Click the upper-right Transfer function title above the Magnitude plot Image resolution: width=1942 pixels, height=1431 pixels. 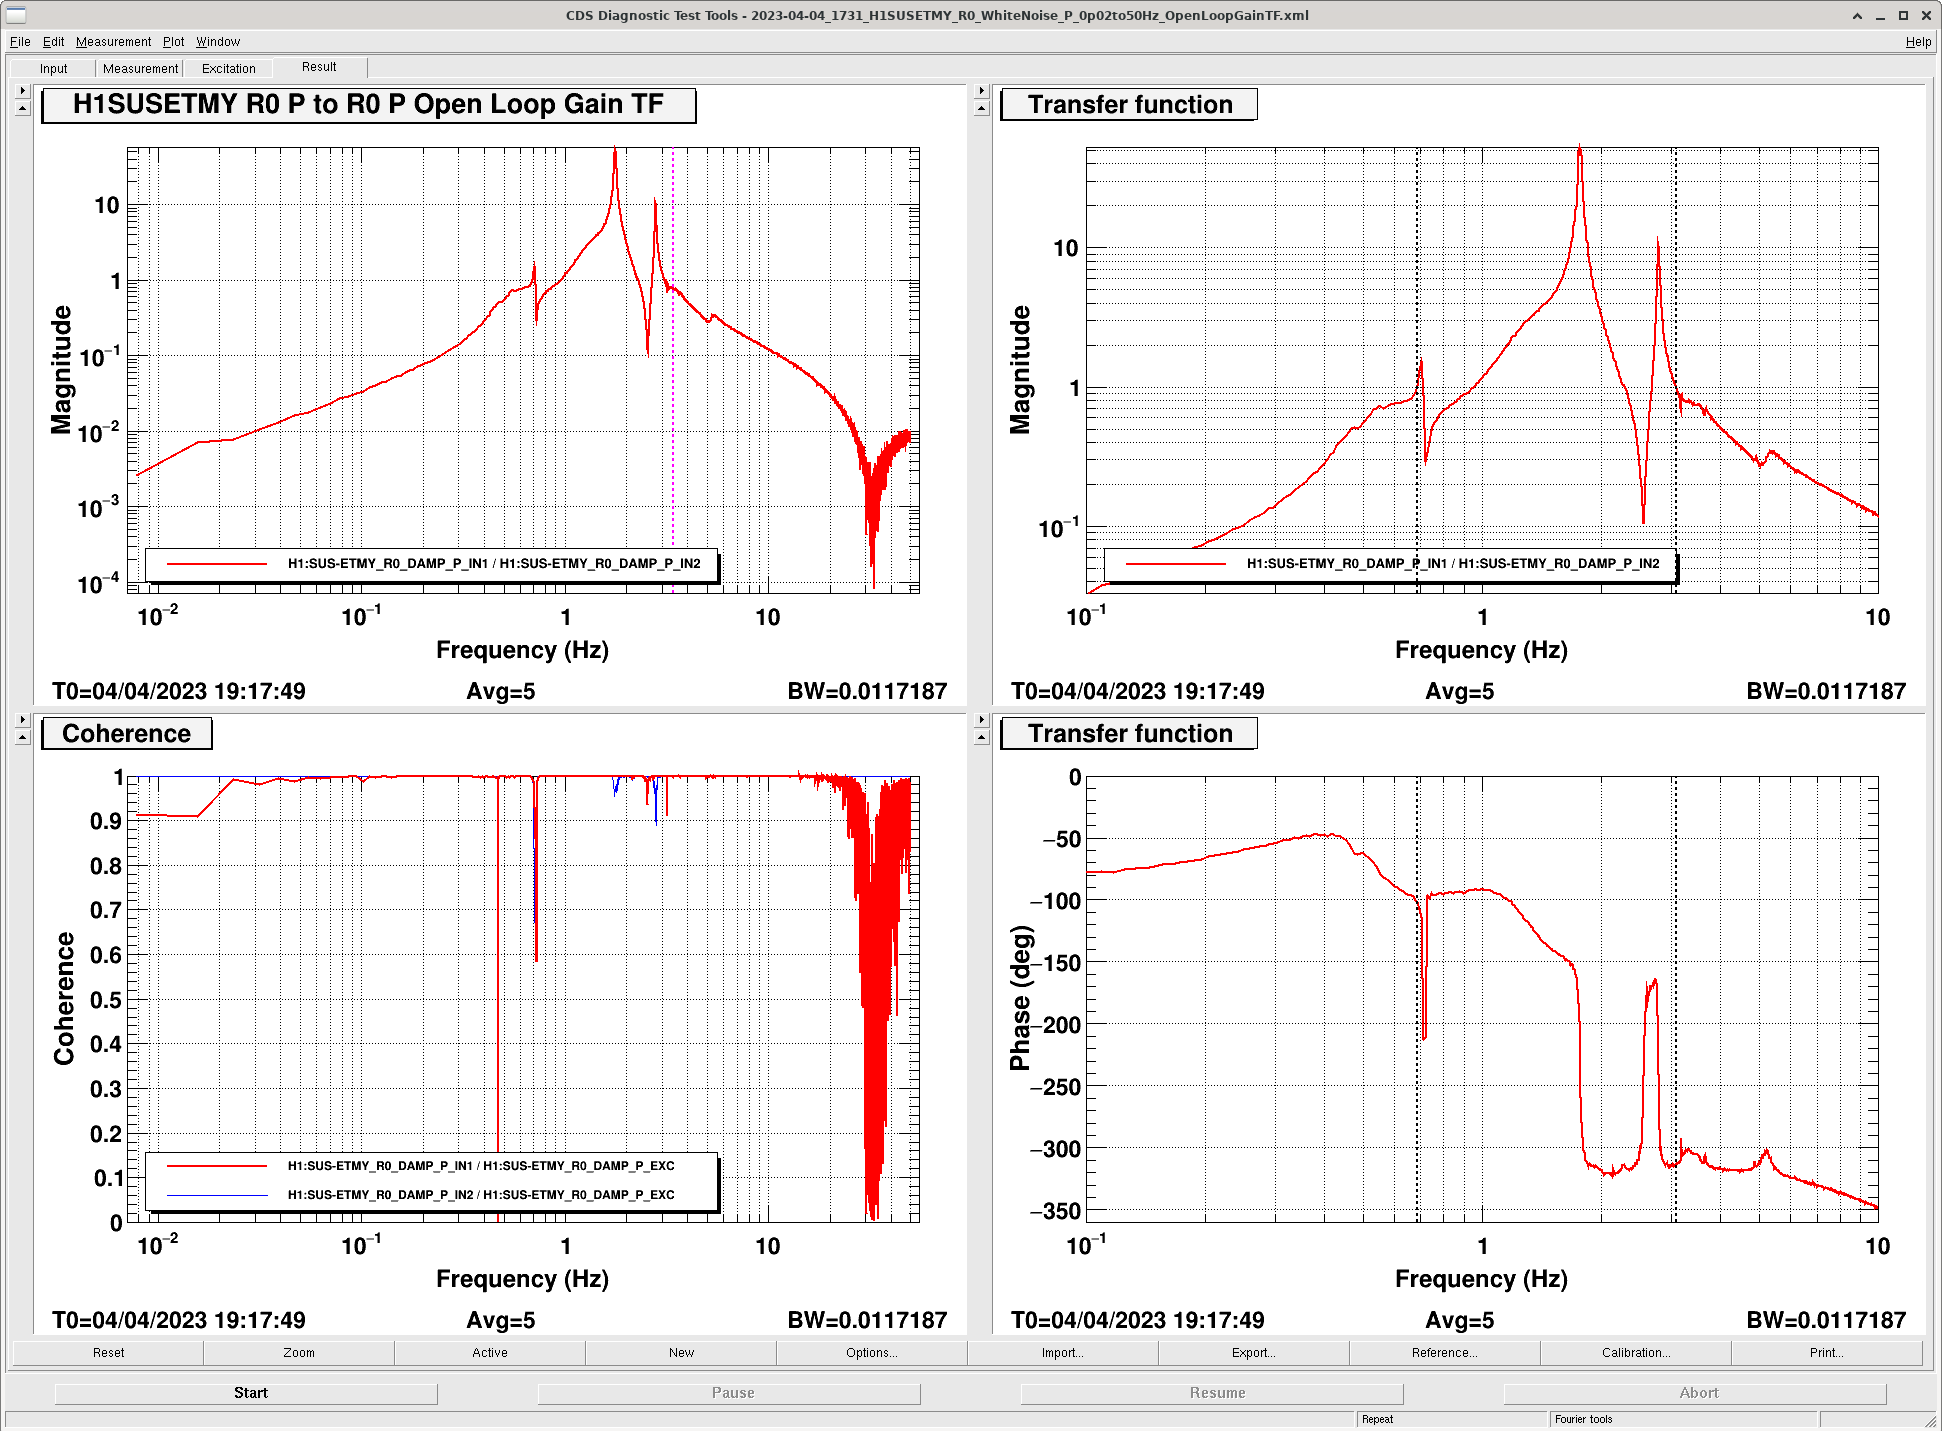[x=1129, y=105]
